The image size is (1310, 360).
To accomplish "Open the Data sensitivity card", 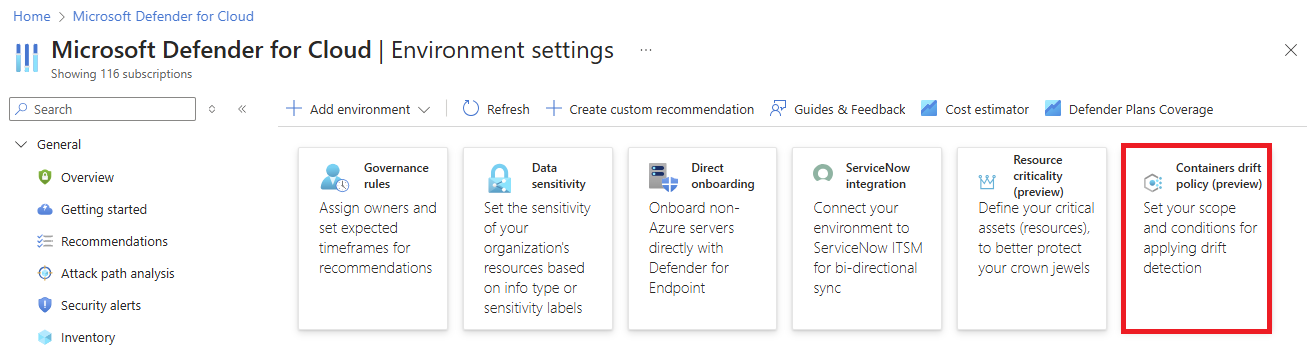I will click(538, 238).
